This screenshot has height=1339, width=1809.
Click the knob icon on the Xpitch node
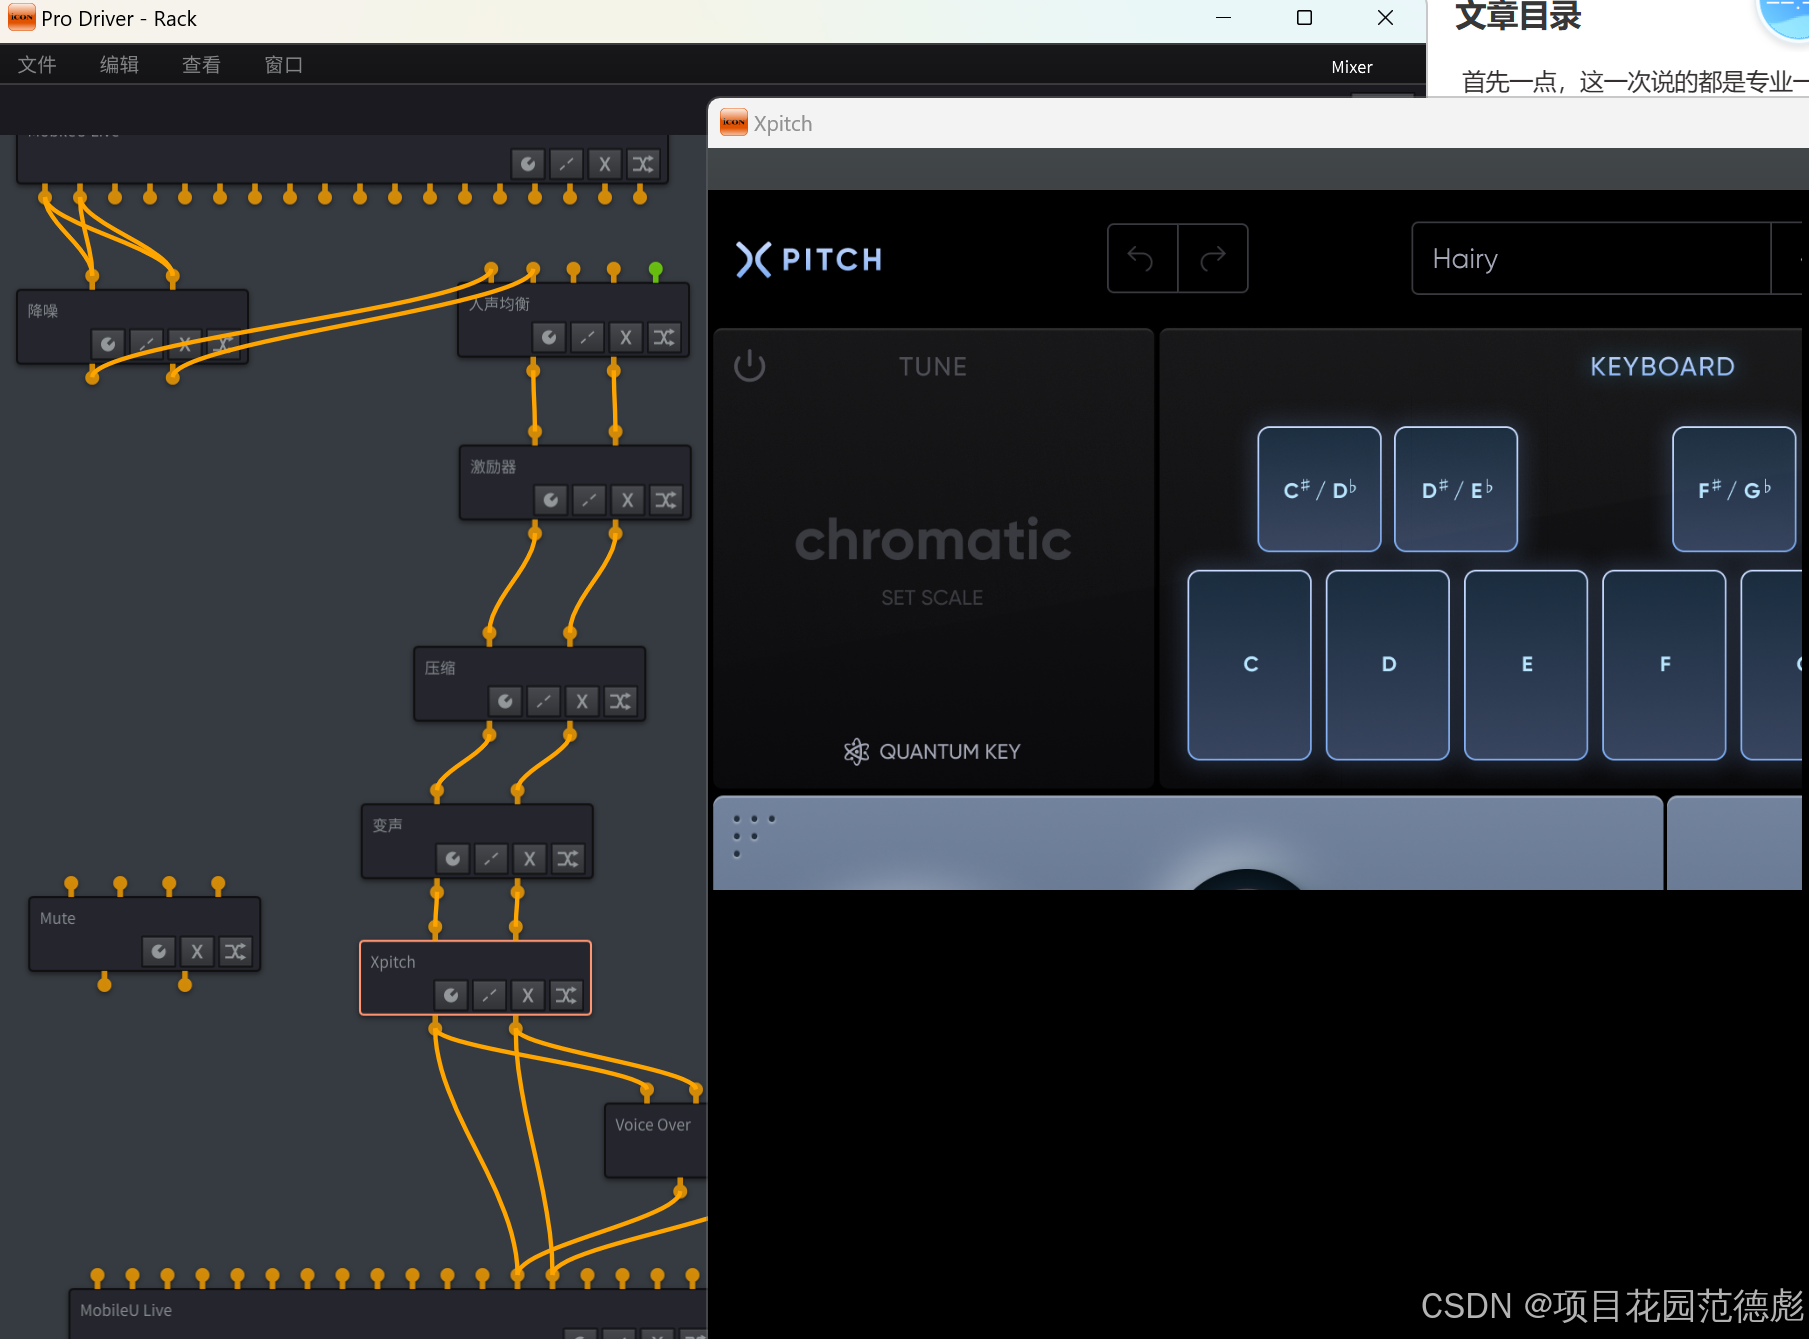[x=451, y=995]
